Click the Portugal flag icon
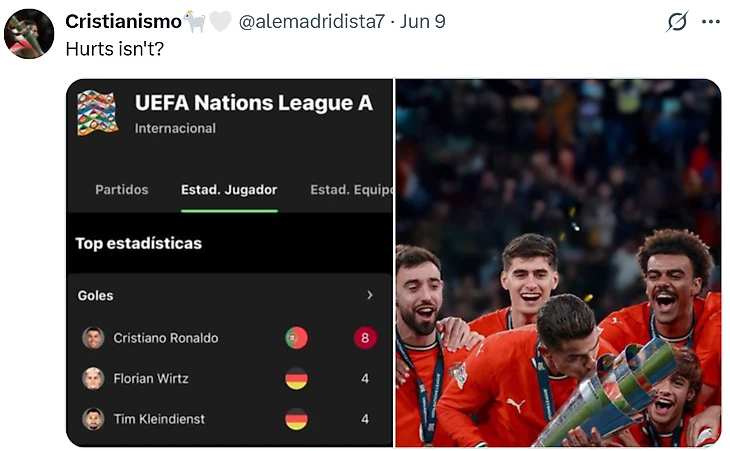This screenshot has width=730, height=451. click(296, 338)
